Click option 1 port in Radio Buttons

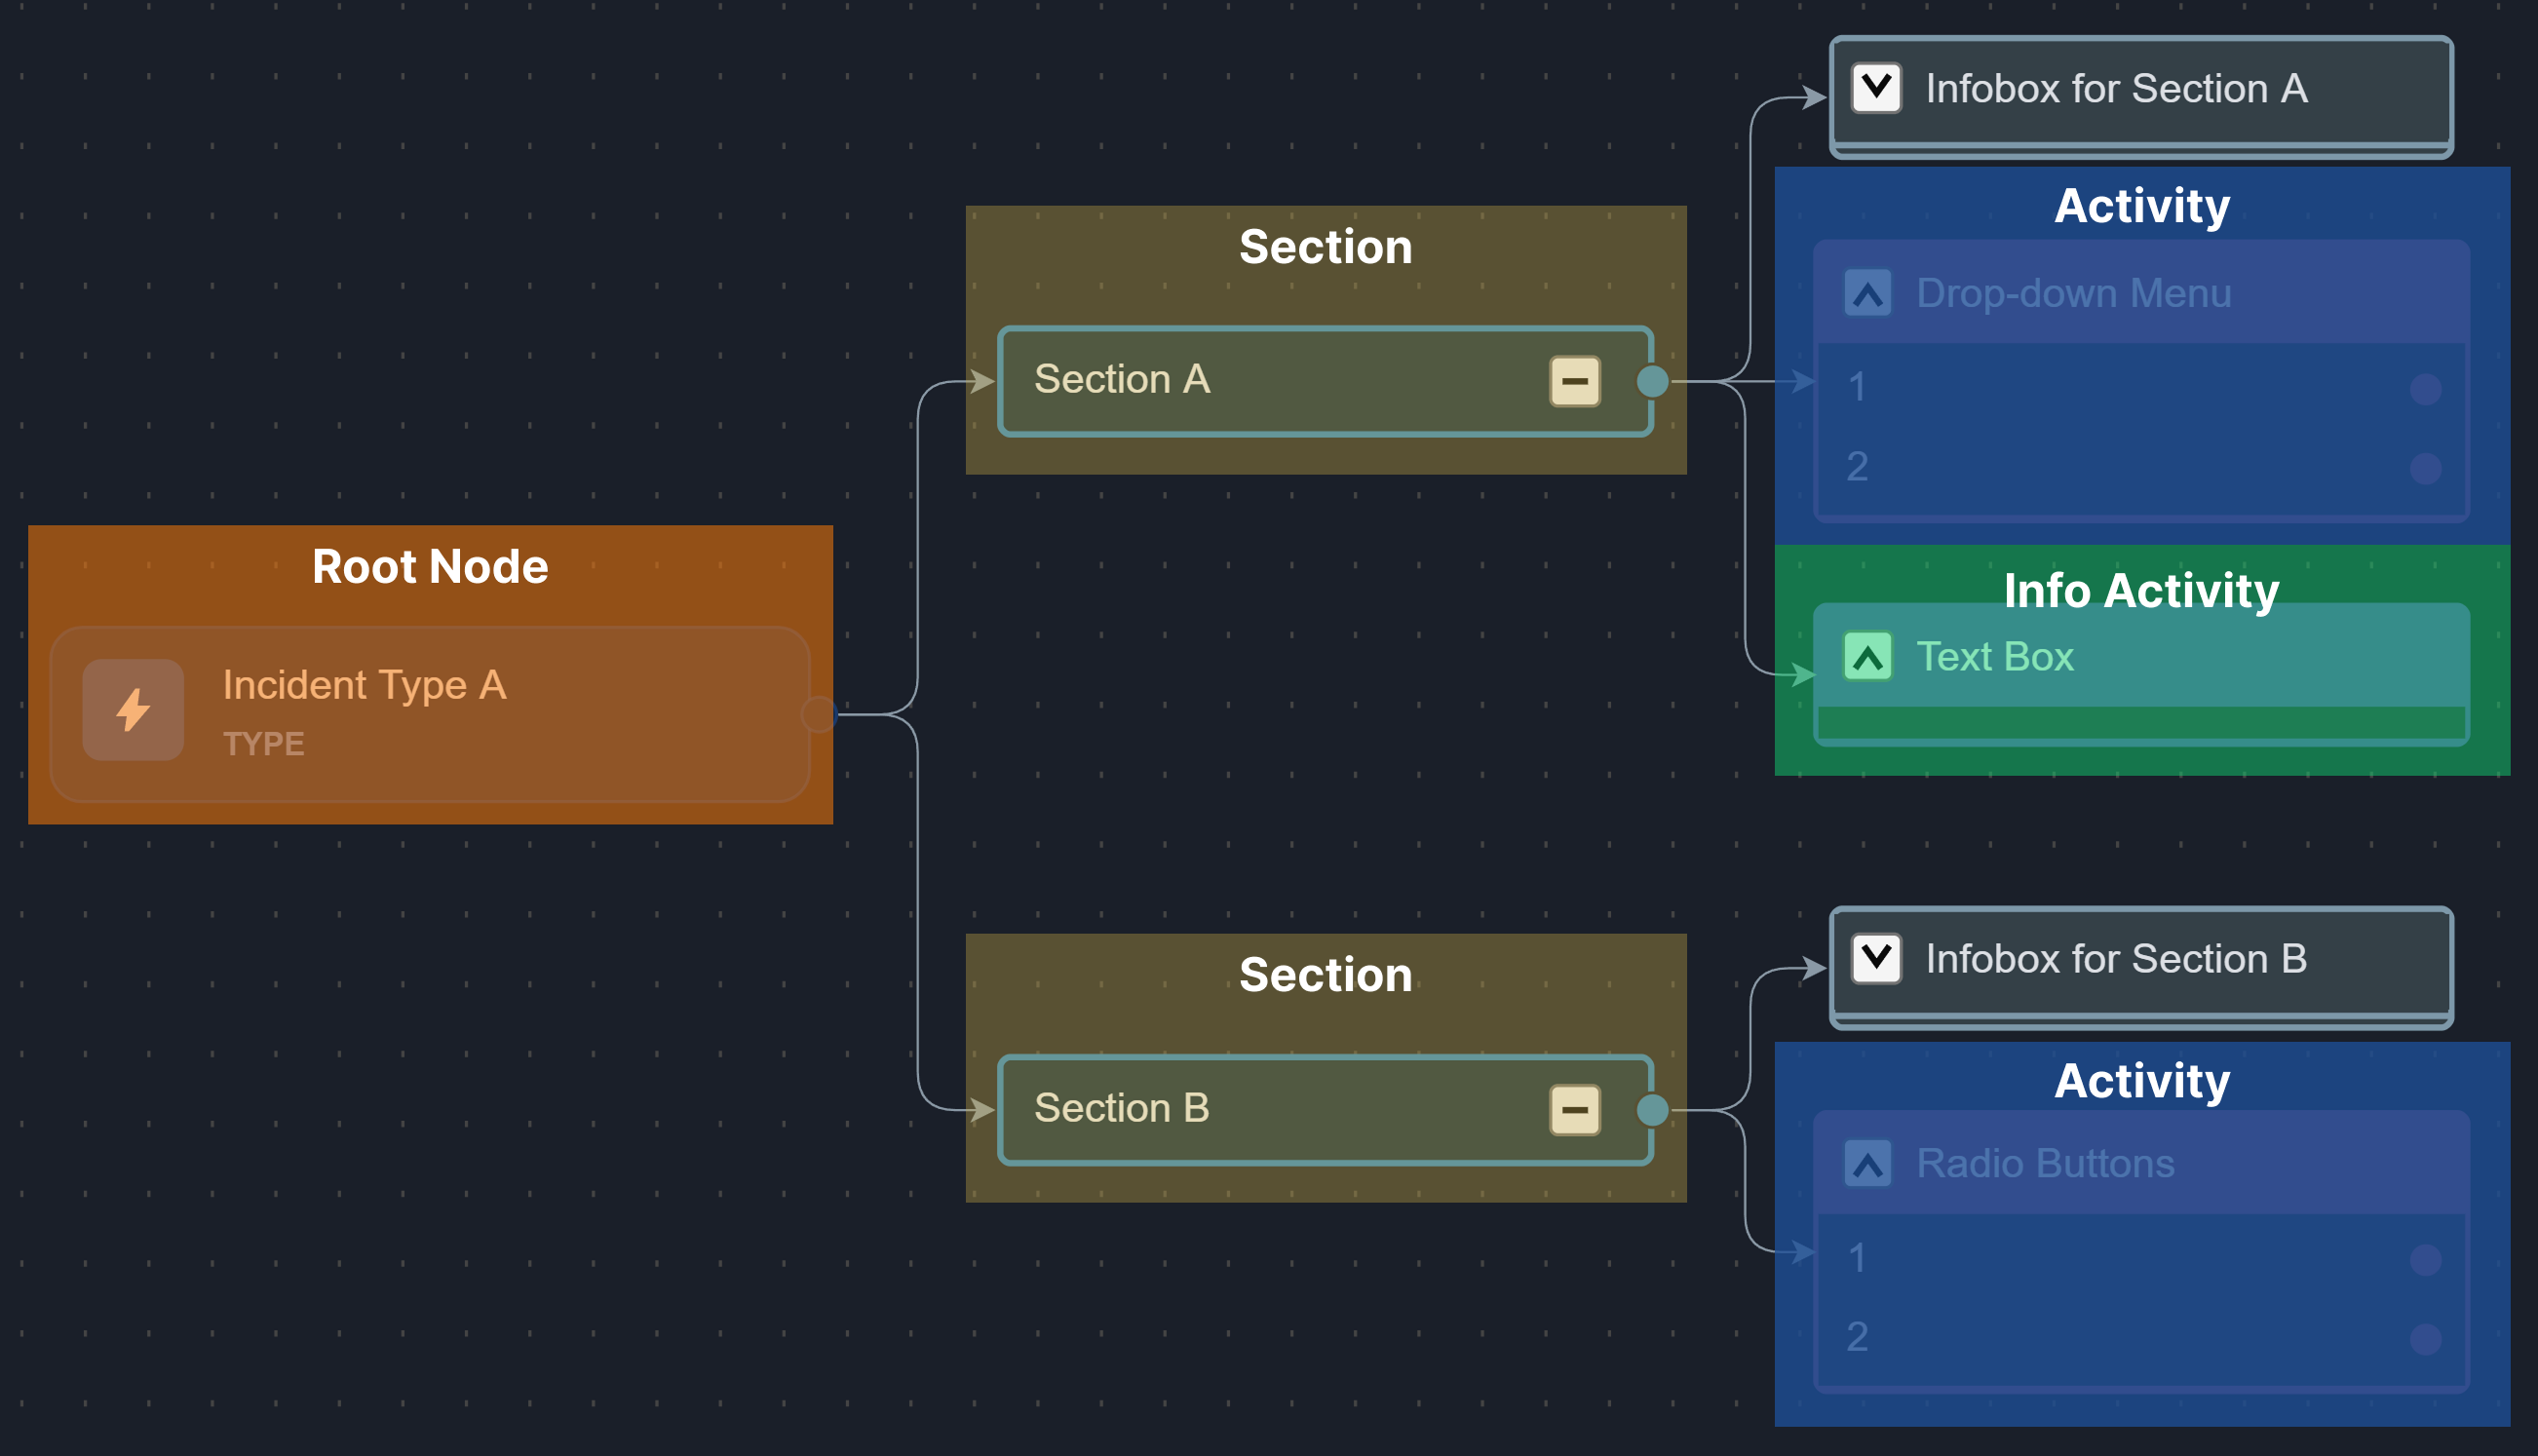2425,1260
